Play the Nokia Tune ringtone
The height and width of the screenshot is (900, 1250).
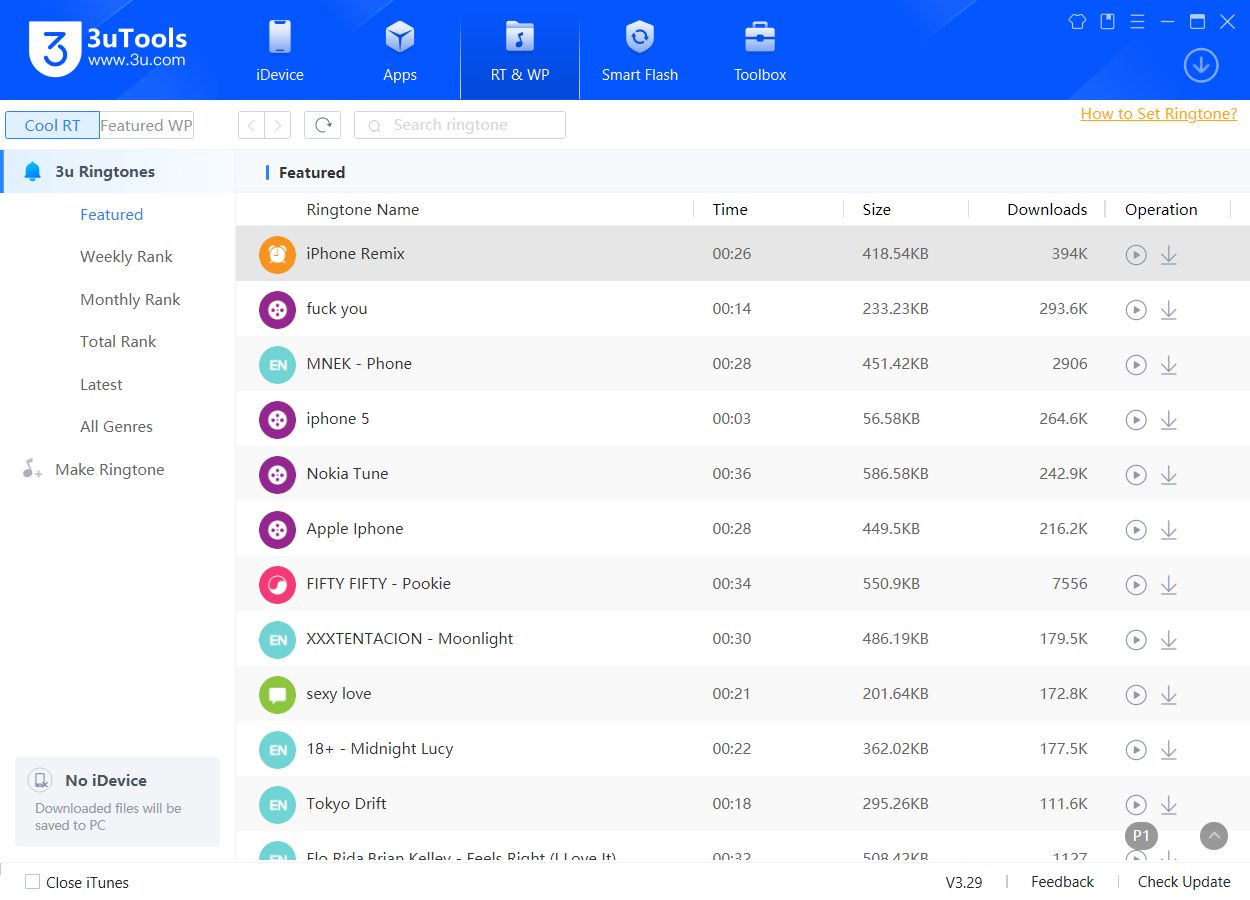[1135, 475]
